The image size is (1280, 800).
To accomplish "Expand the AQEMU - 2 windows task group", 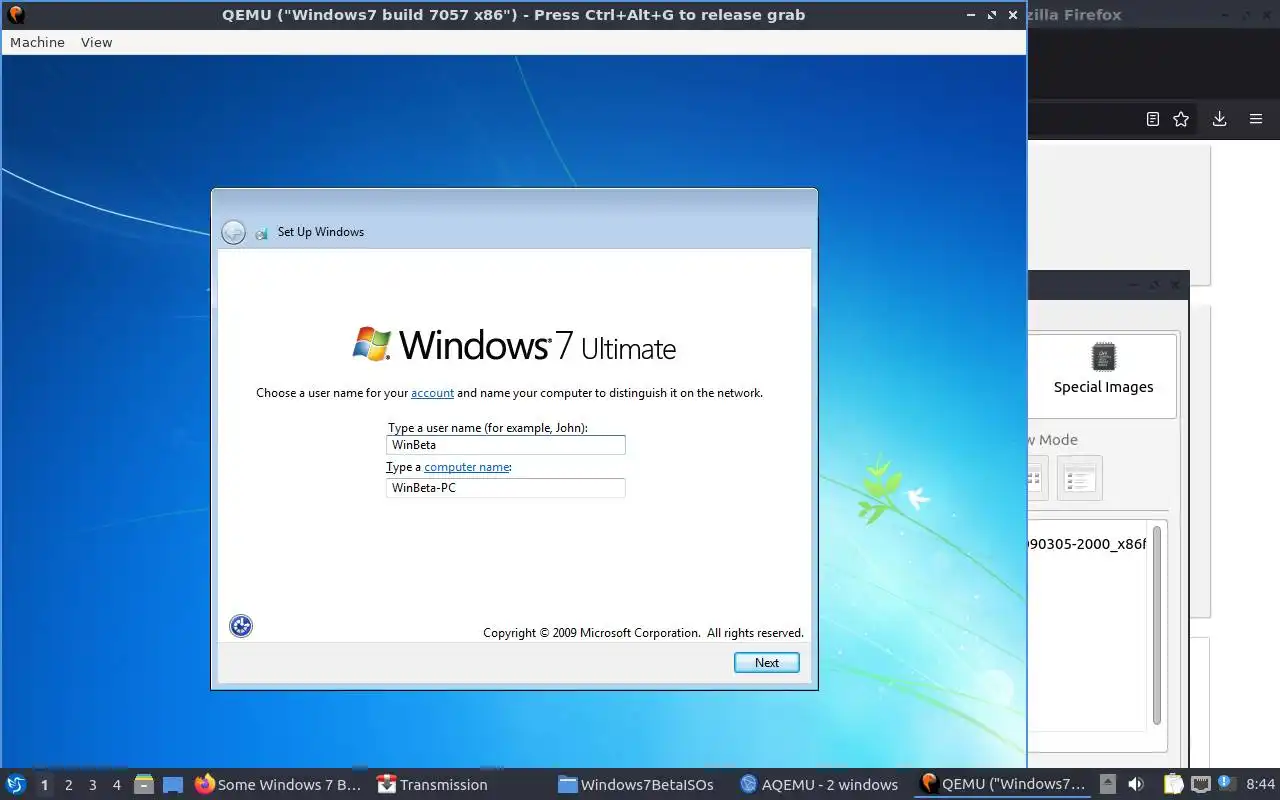I will [819, 785].
